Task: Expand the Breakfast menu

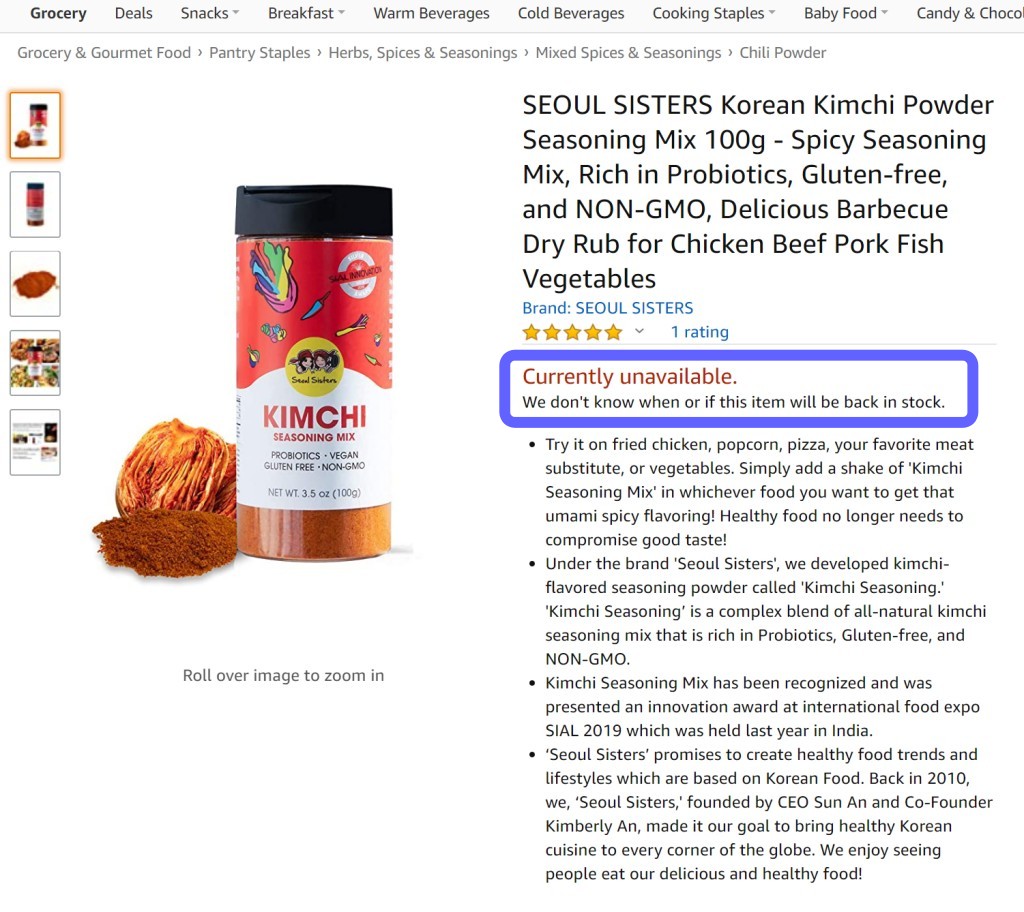Action: click(306, 13)
